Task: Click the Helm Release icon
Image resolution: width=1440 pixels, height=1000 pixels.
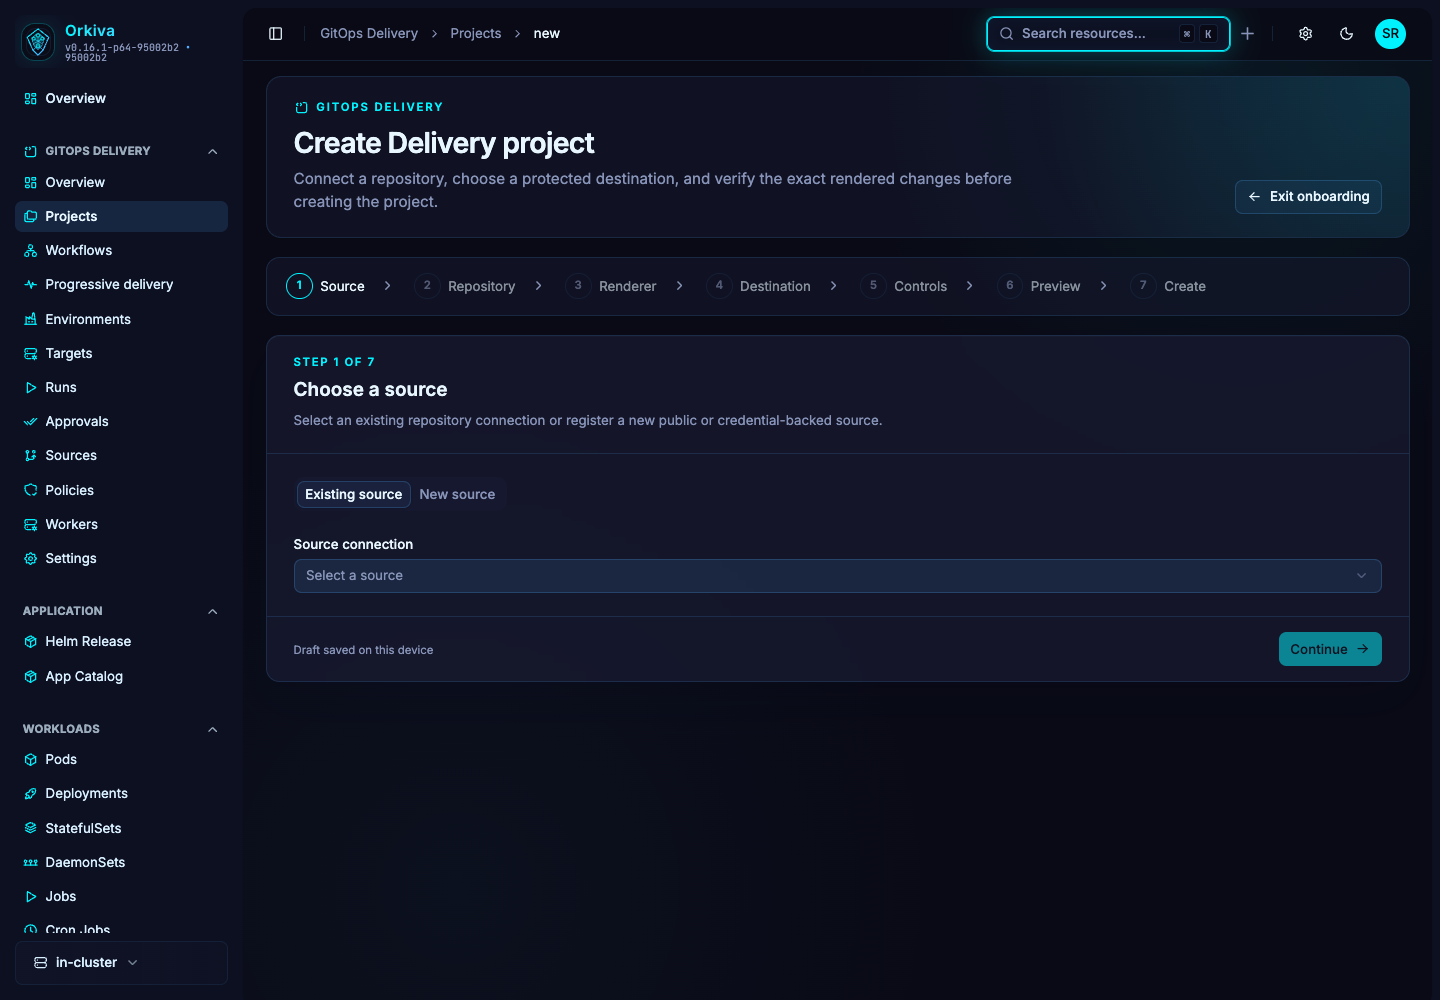Action: click(x=31, y=642)
